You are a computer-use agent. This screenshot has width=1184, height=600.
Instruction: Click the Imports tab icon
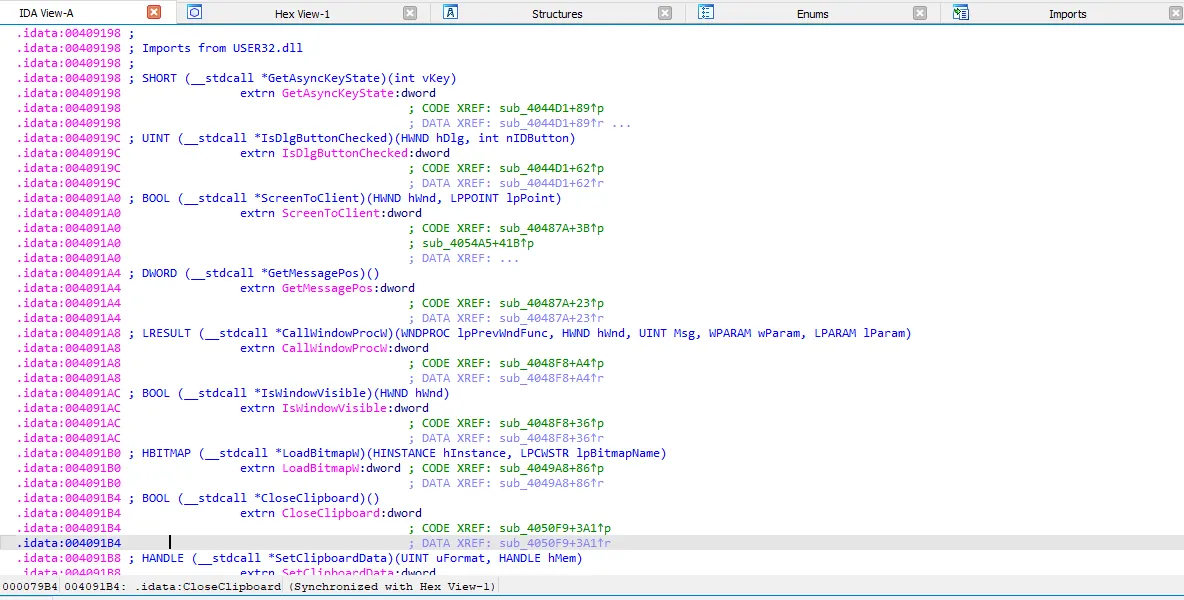coord(960,13)
